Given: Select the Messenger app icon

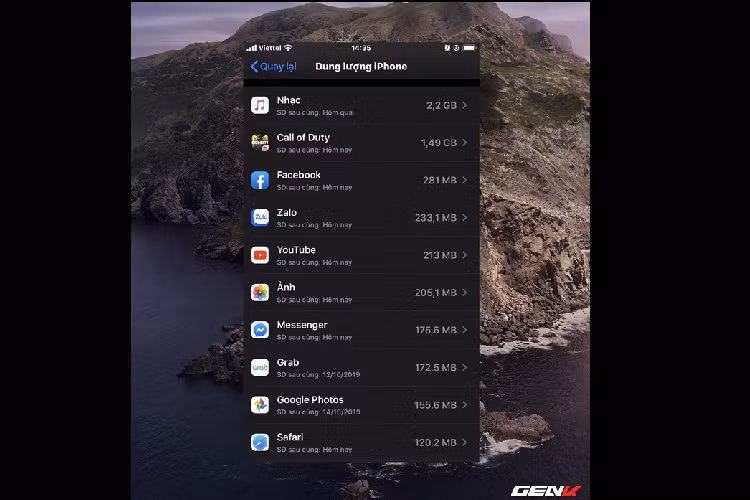Looking at the screenshot, I should click(x=260, y=330).
